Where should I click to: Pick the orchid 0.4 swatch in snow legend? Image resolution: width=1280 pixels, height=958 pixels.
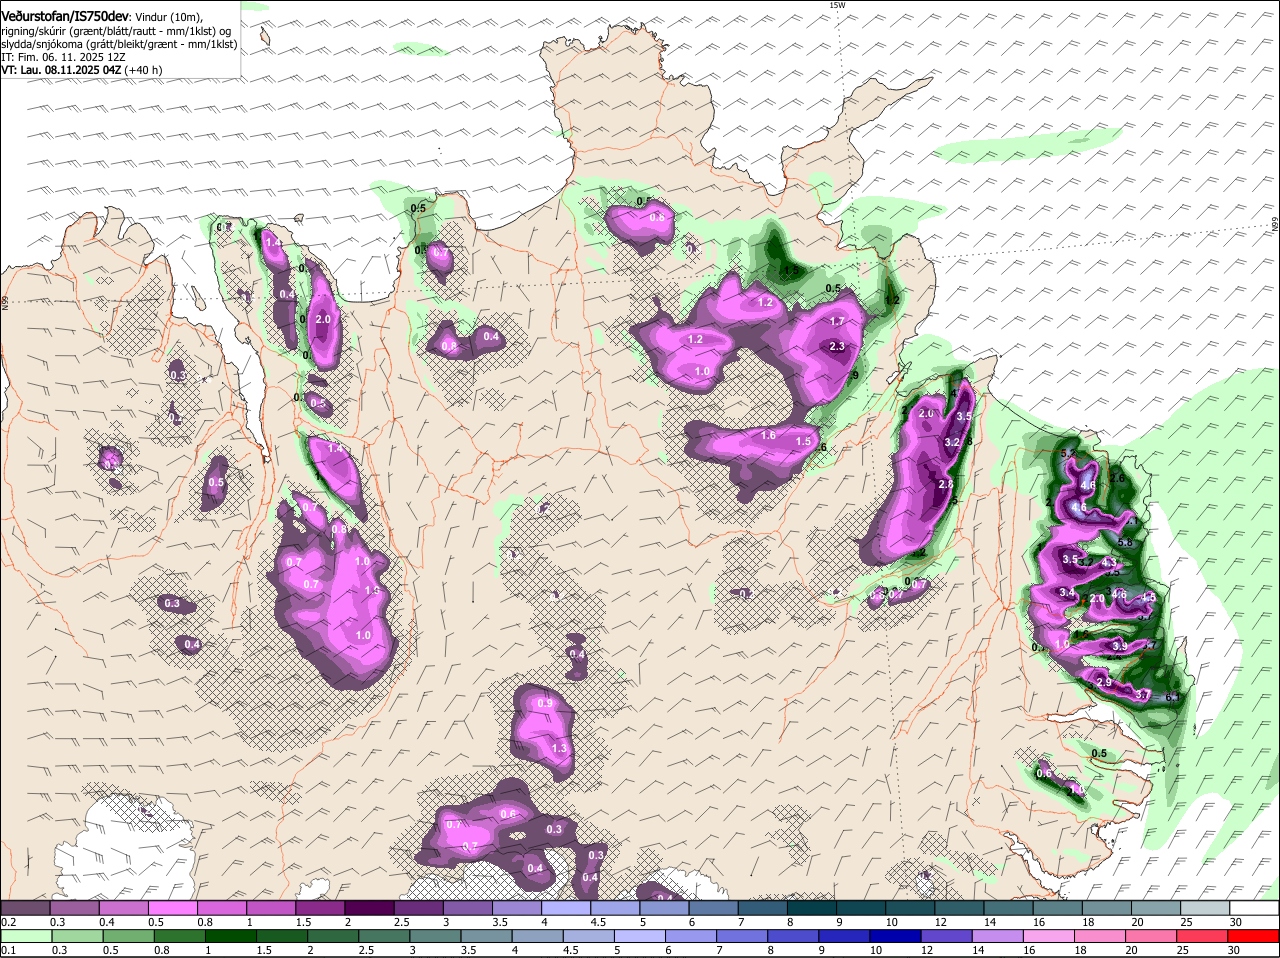pos(123,907)
